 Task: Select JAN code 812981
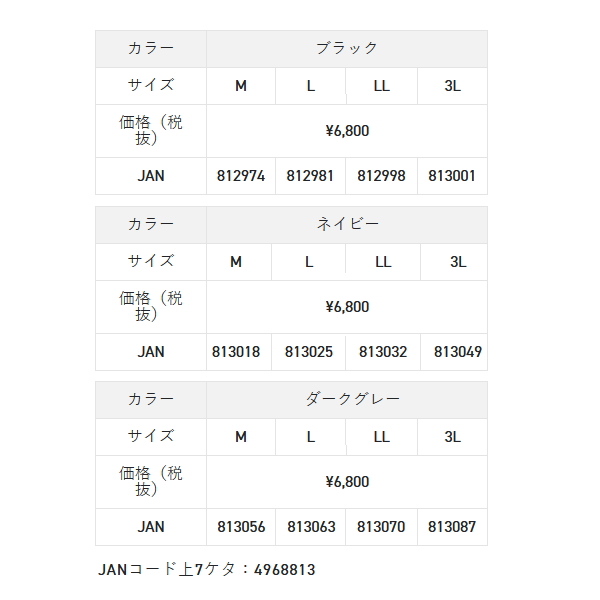click(311, 176)
